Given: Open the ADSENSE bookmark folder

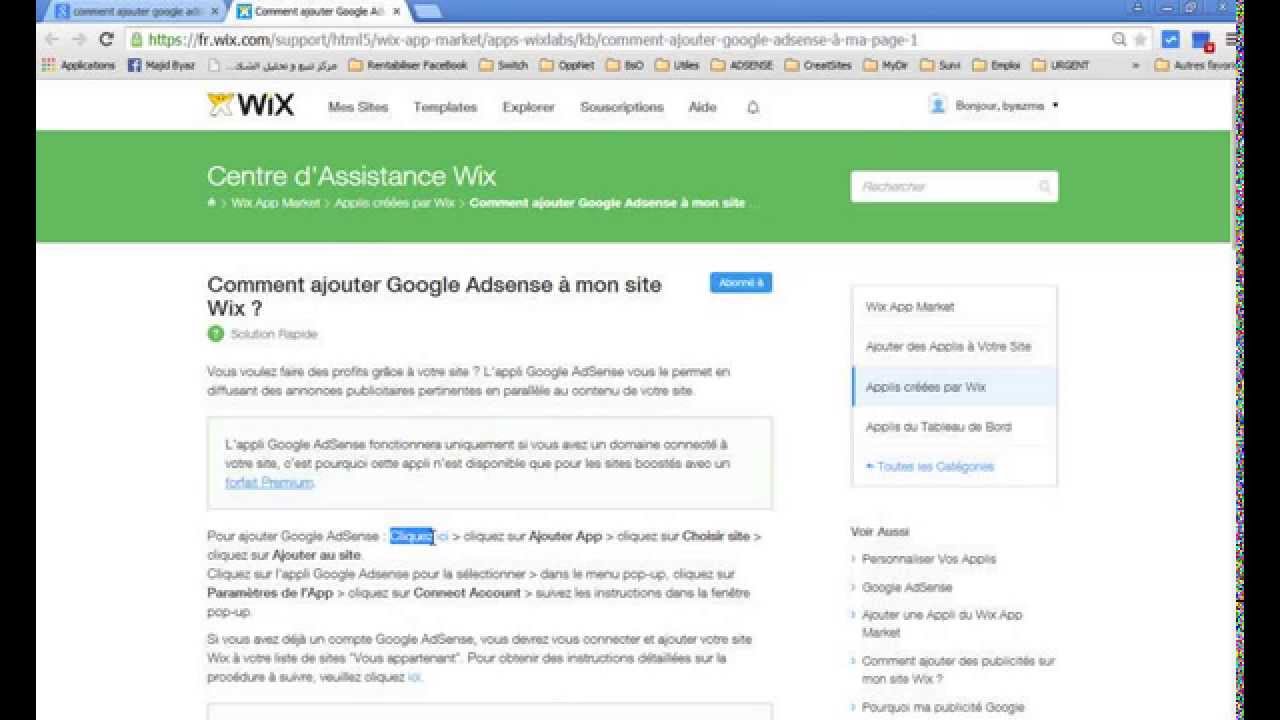Looking at the screenshot, I should tap(741, 65).
